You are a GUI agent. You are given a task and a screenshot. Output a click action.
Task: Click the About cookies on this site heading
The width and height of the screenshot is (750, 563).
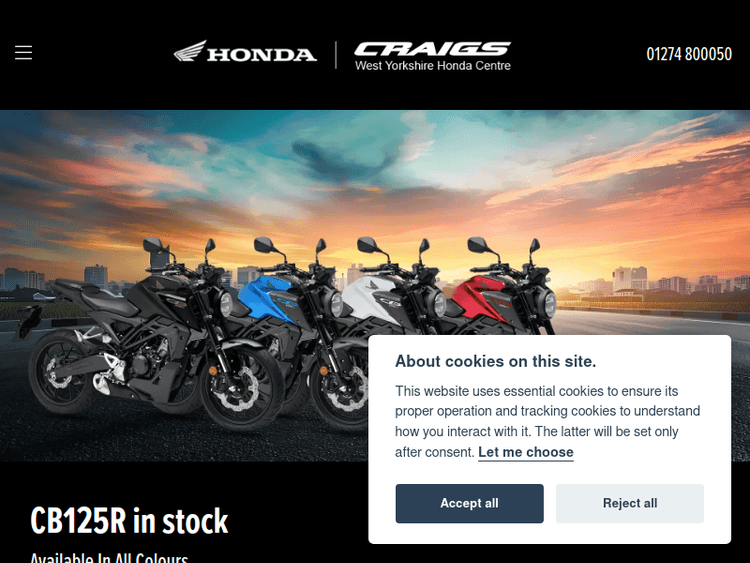pos(496,361)
